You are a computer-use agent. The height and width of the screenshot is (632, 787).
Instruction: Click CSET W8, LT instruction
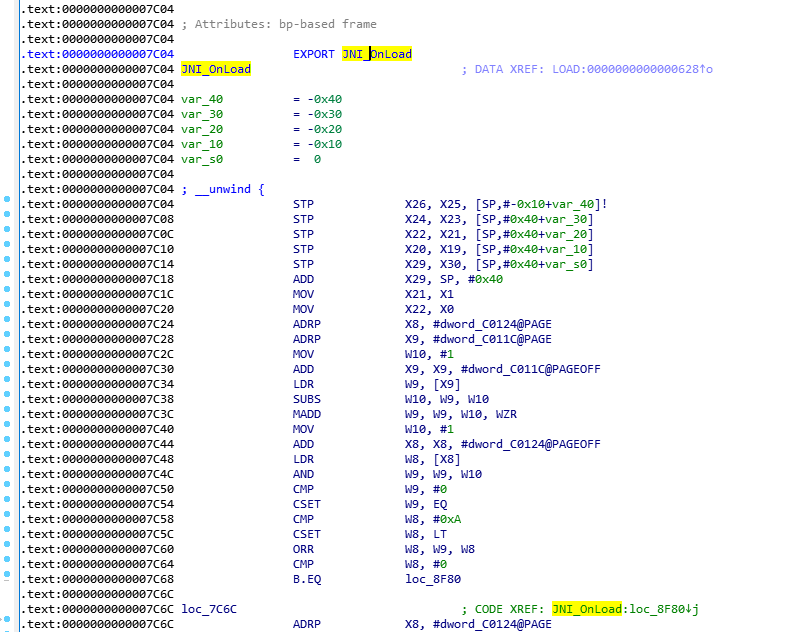(370, 535)
